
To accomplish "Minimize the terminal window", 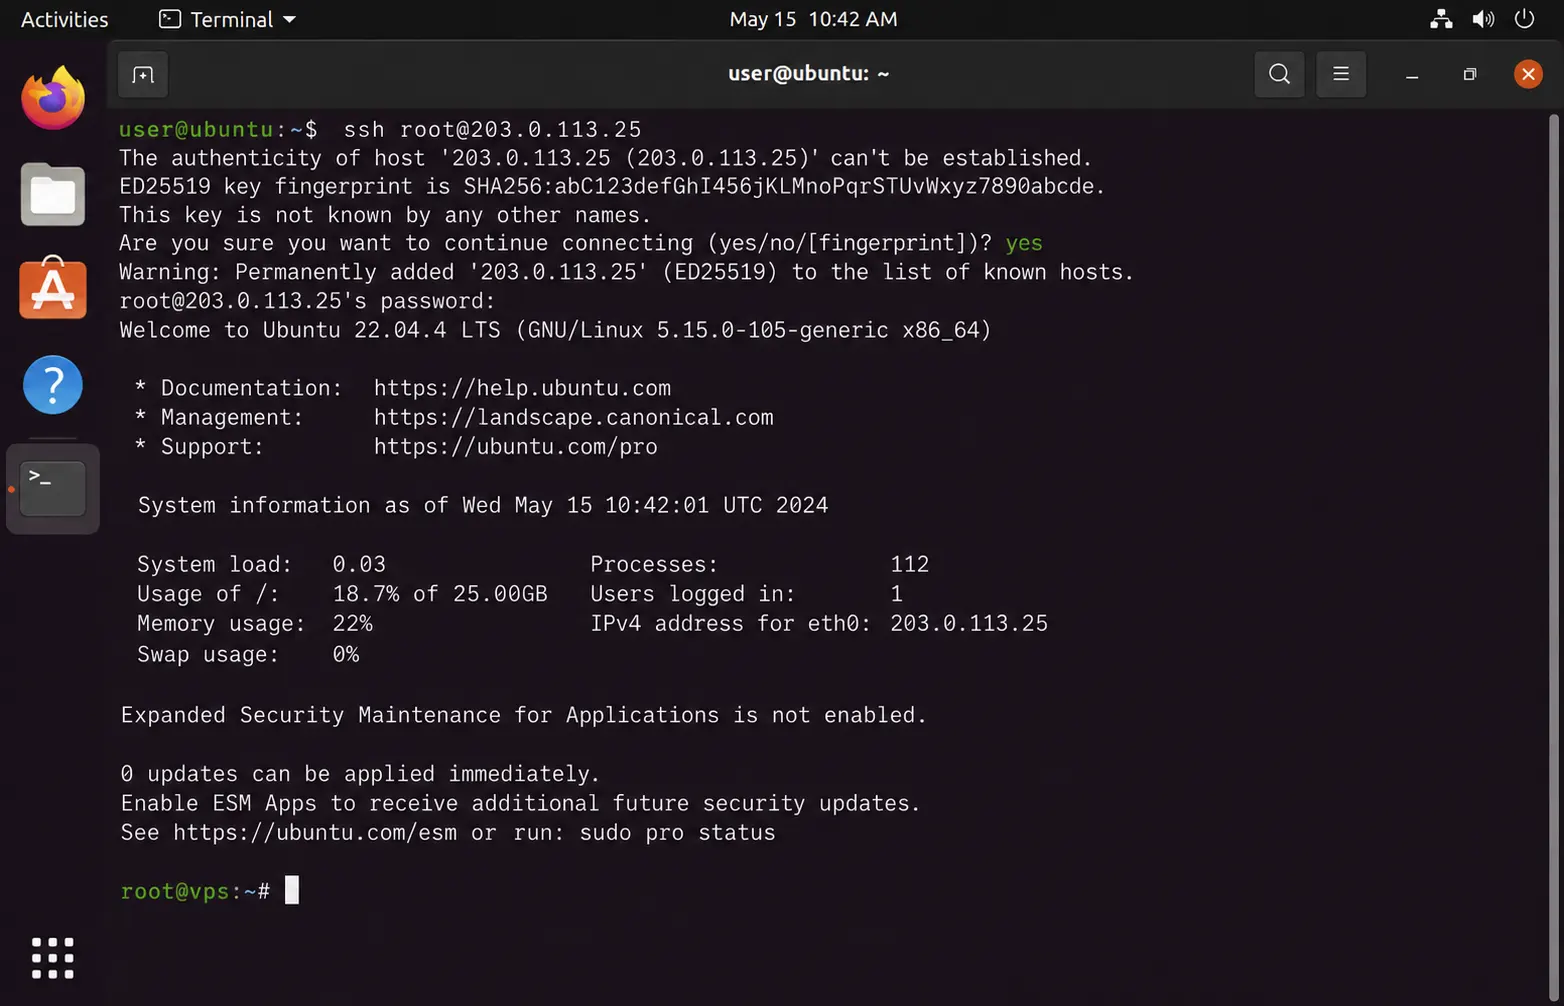I will pyautogui.click(x=1412, y=75).
